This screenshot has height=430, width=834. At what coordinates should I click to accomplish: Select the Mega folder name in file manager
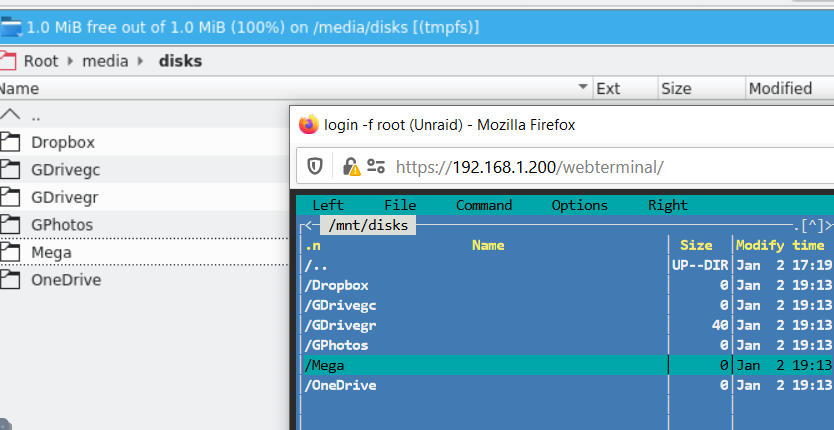tap(51, 253)
